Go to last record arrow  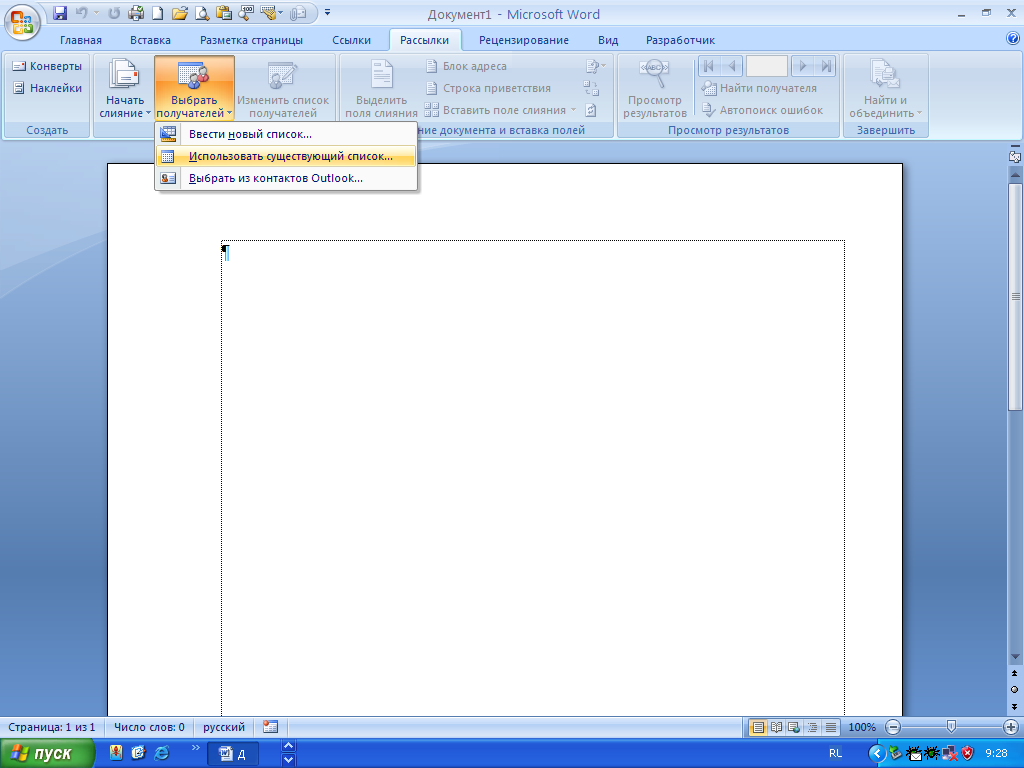[825, 66]
